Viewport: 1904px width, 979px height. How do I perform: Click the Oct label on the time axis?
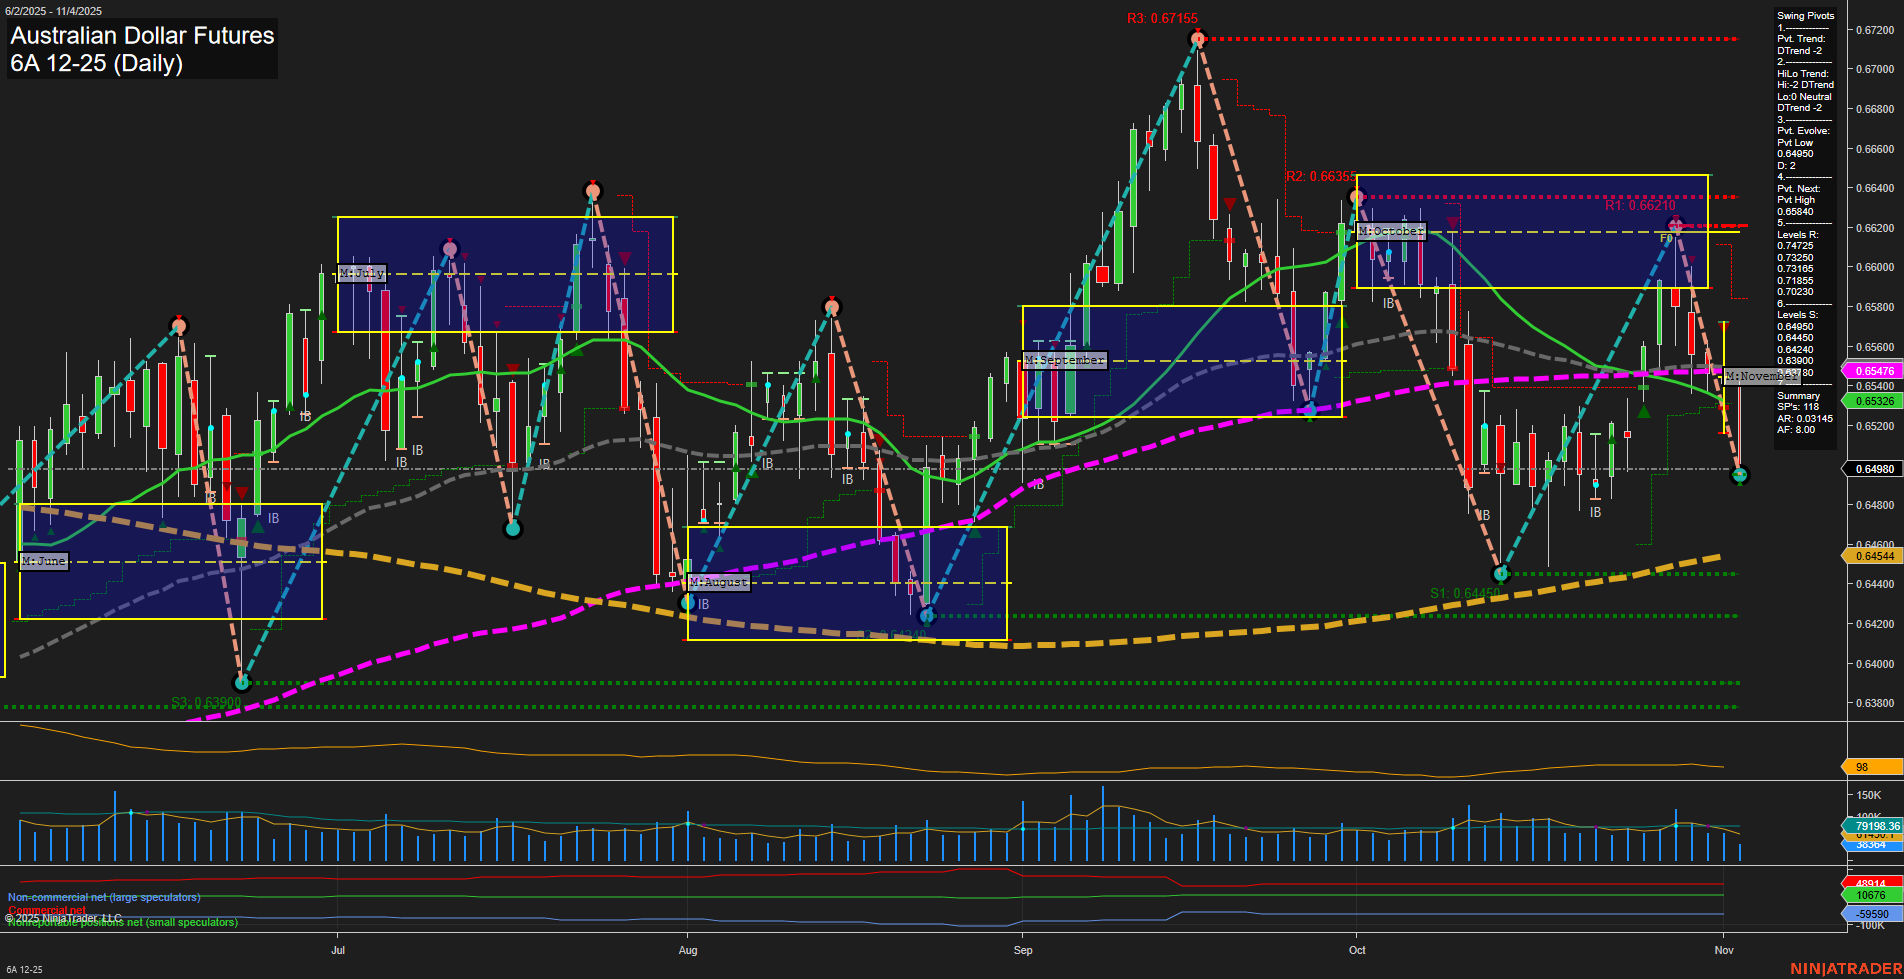(x=1357, y=950)
